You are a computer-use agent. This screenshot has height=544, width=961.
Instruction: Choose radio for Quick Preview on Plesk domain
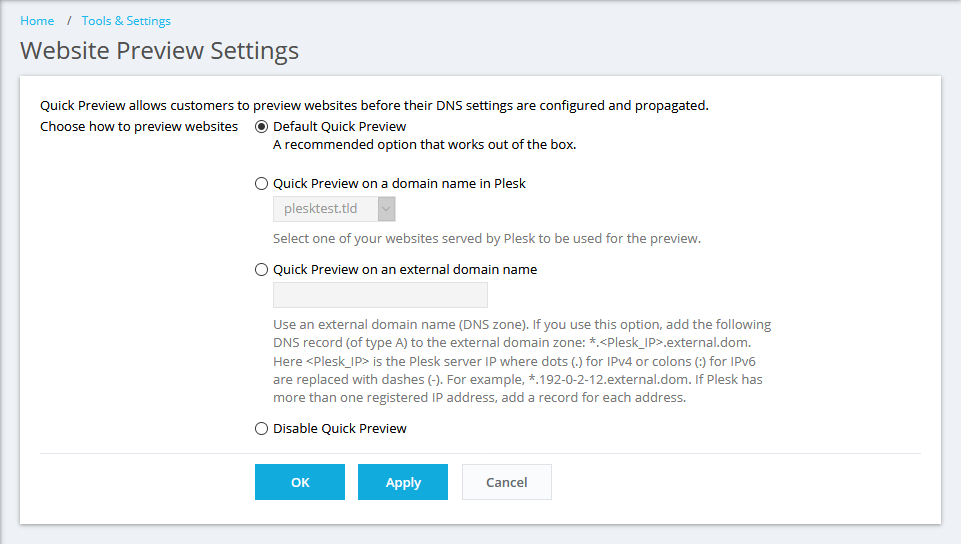262,184
